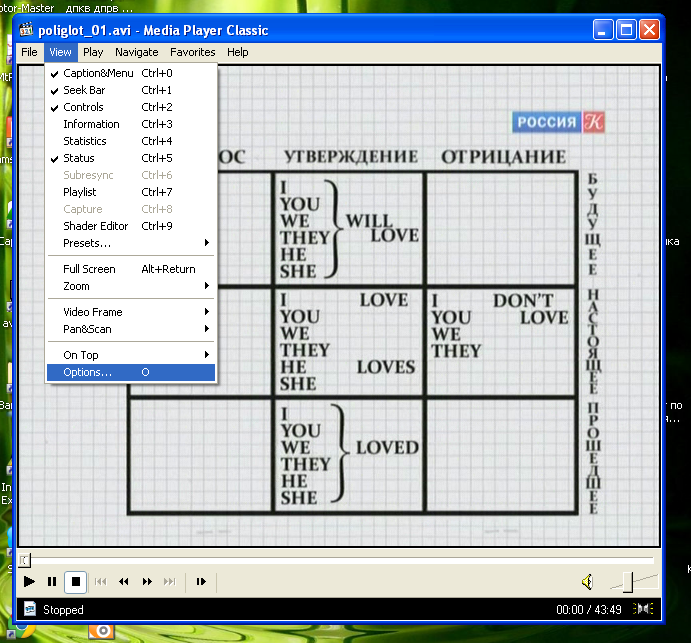Click the frame step button
This screenshot has height=643, width=691.
point(201,582)
